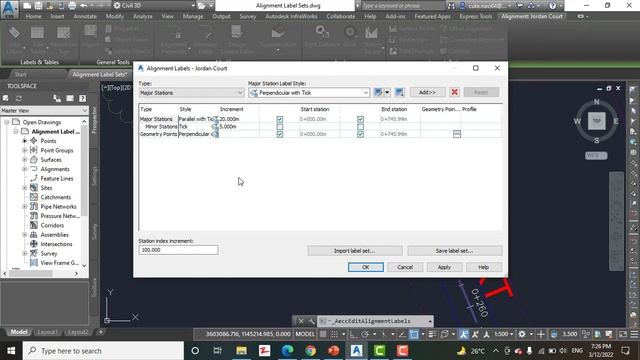Image resolution: width=640 pixels, height=360 pixels.
Task: Click the Civil 3D application menu logo
Action: [x=9, y=9]
